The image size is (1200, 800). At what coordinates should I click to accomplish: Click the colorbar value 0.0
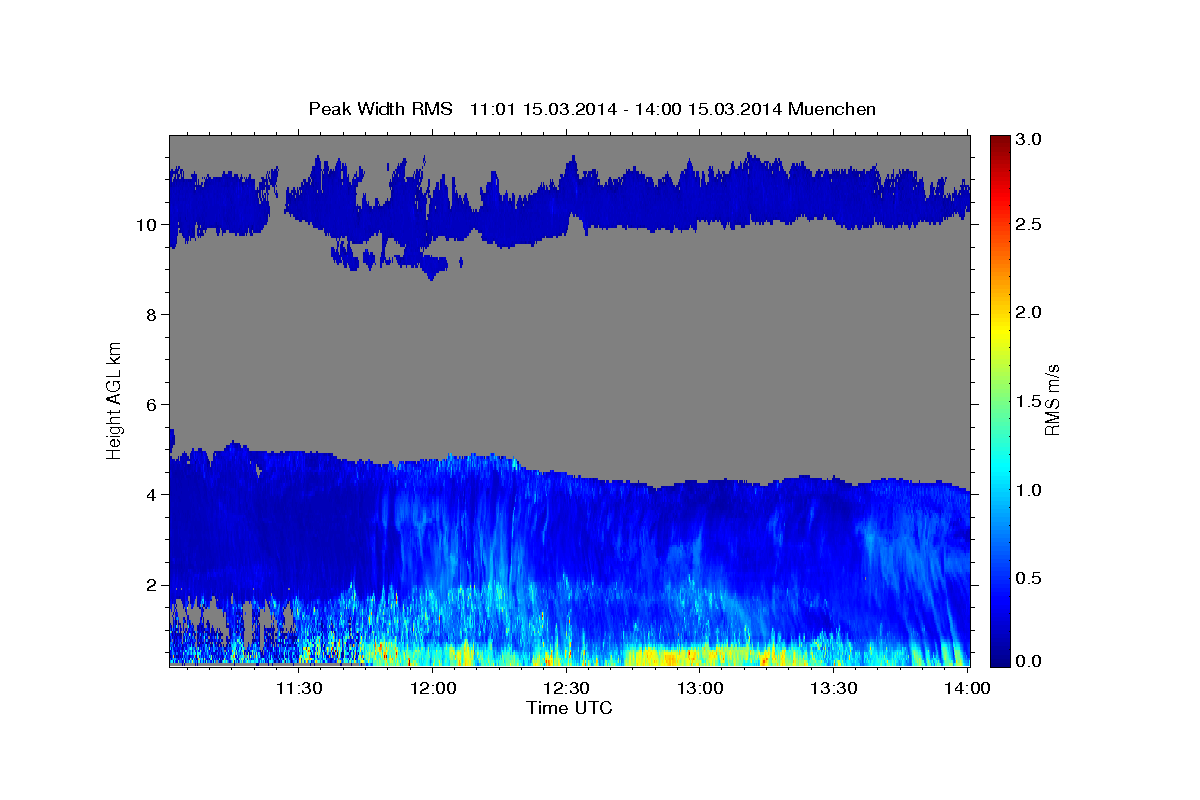1030,661
